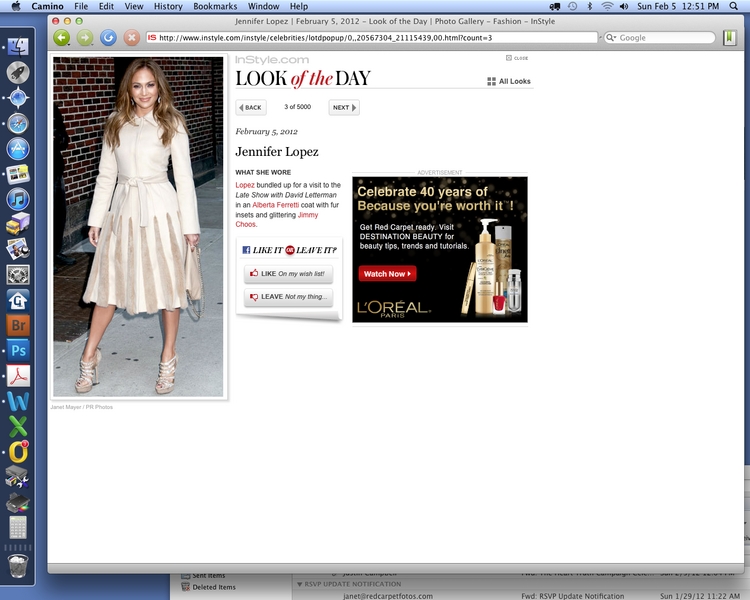750x600 pixels.
Task: Open the App Store in the Dock
Action: (18, 149)
